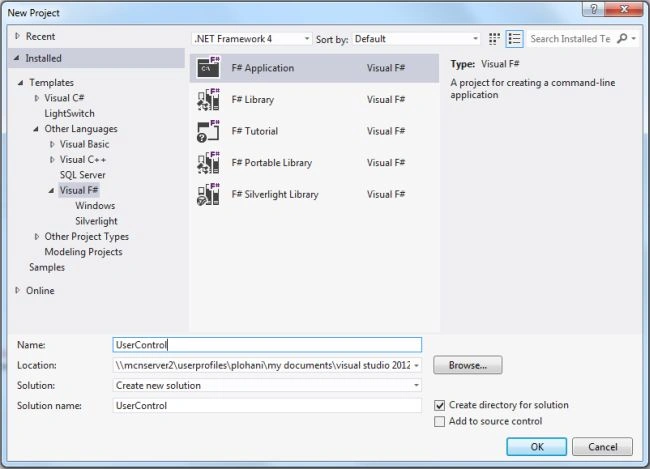Select Visual F# label in the tree
Image resolution: width=650 pixels, height=469 pixels.
(x=79, y=190)
